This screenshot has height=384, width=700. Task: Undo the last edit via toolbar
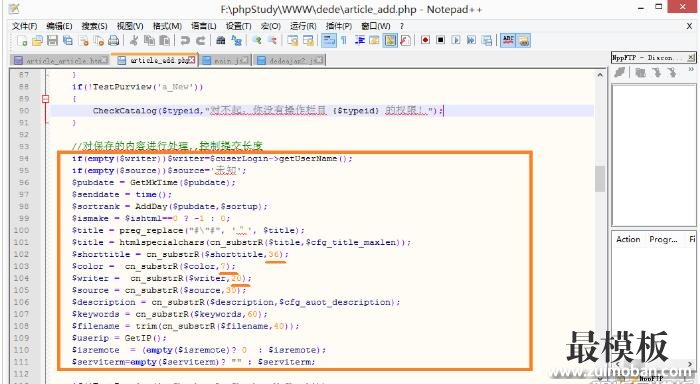[184, 41]
